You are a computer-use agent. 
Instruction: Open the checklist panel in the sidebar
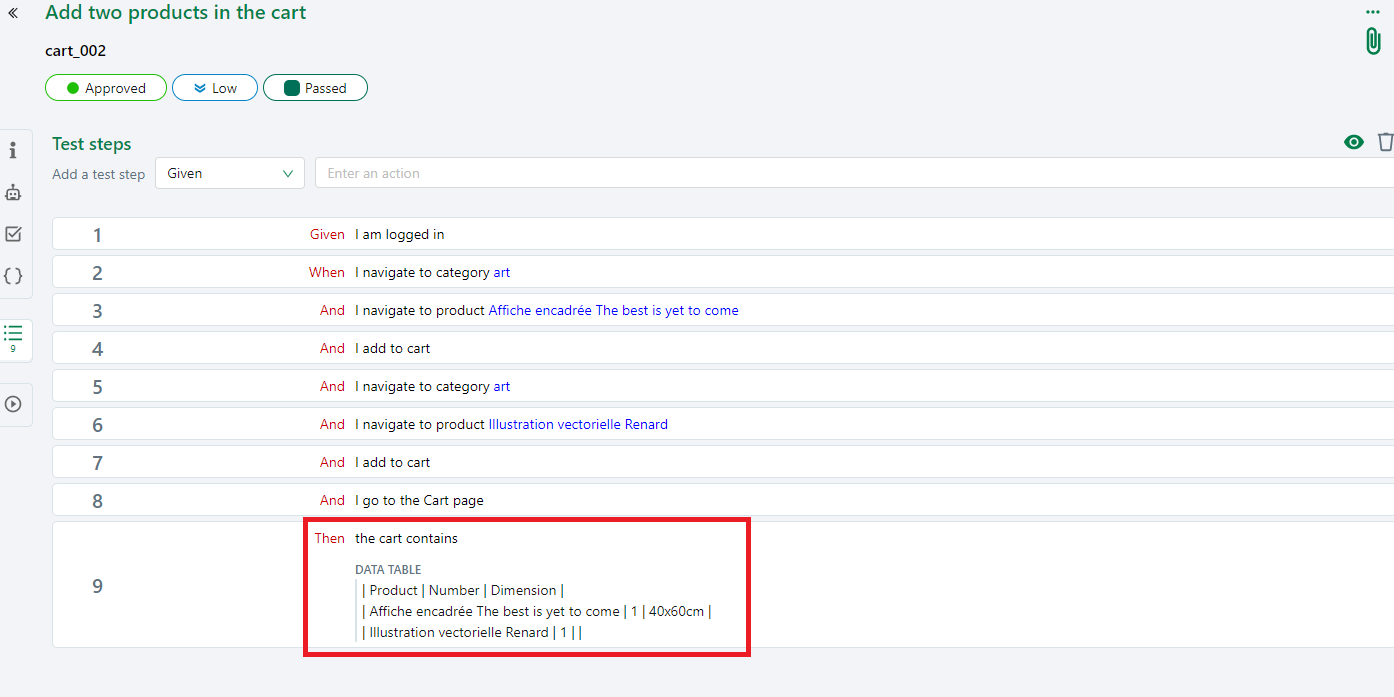pyautogui.click(x=13, y=233)
